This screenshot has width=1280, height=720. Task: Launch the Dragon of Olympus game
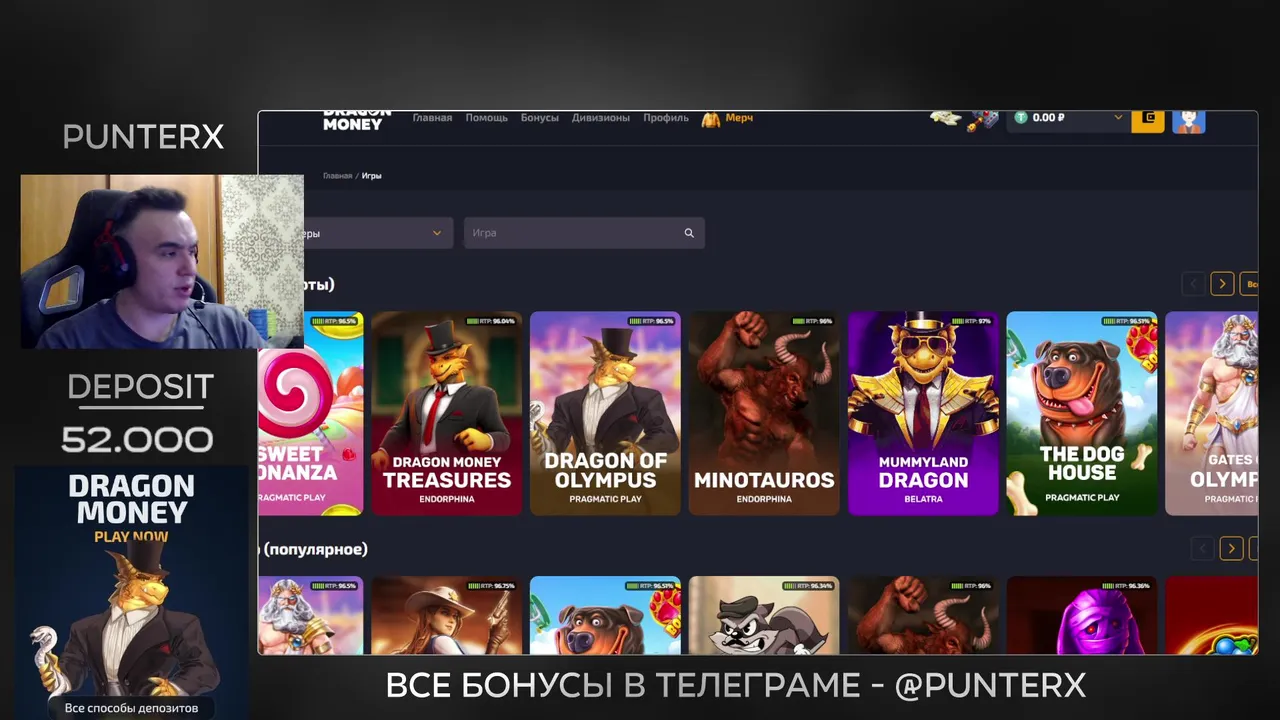[x=605, y=413]
